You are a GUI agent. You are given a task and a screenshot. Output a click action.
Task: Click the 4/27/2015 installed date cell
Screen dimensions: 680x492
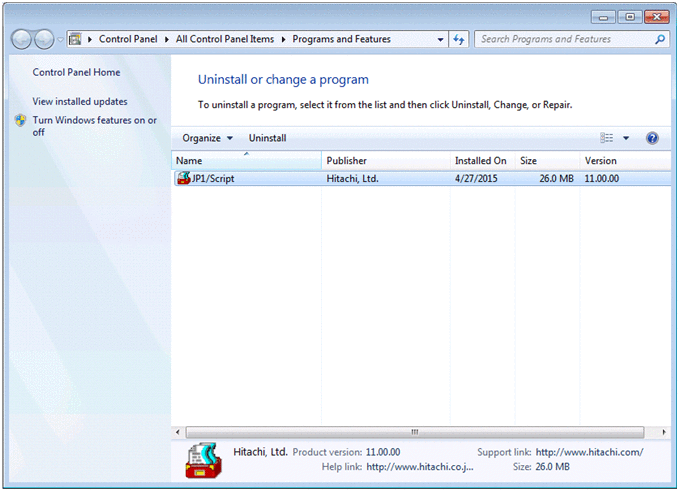click(476, 179)
